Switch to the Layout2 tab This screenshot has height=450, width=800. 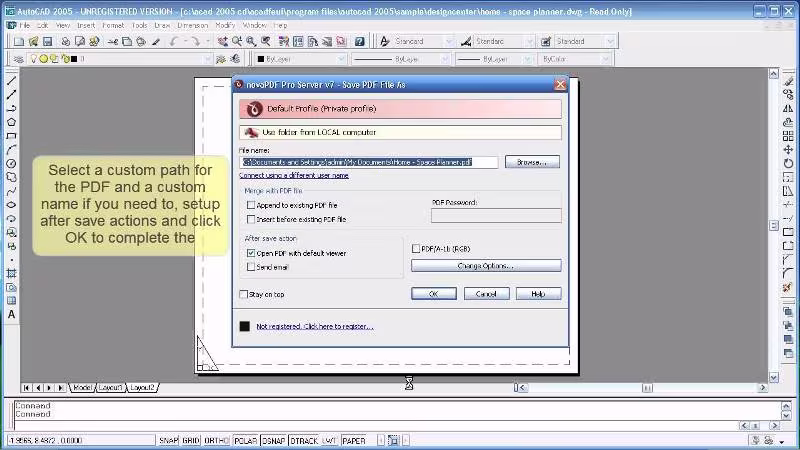[142, 388]
